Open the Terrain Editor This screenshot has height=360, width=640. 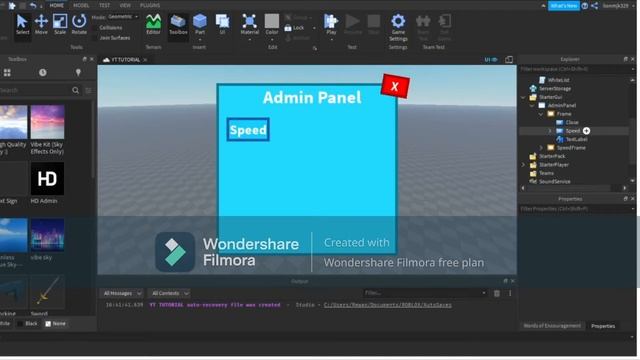(153, 24)
